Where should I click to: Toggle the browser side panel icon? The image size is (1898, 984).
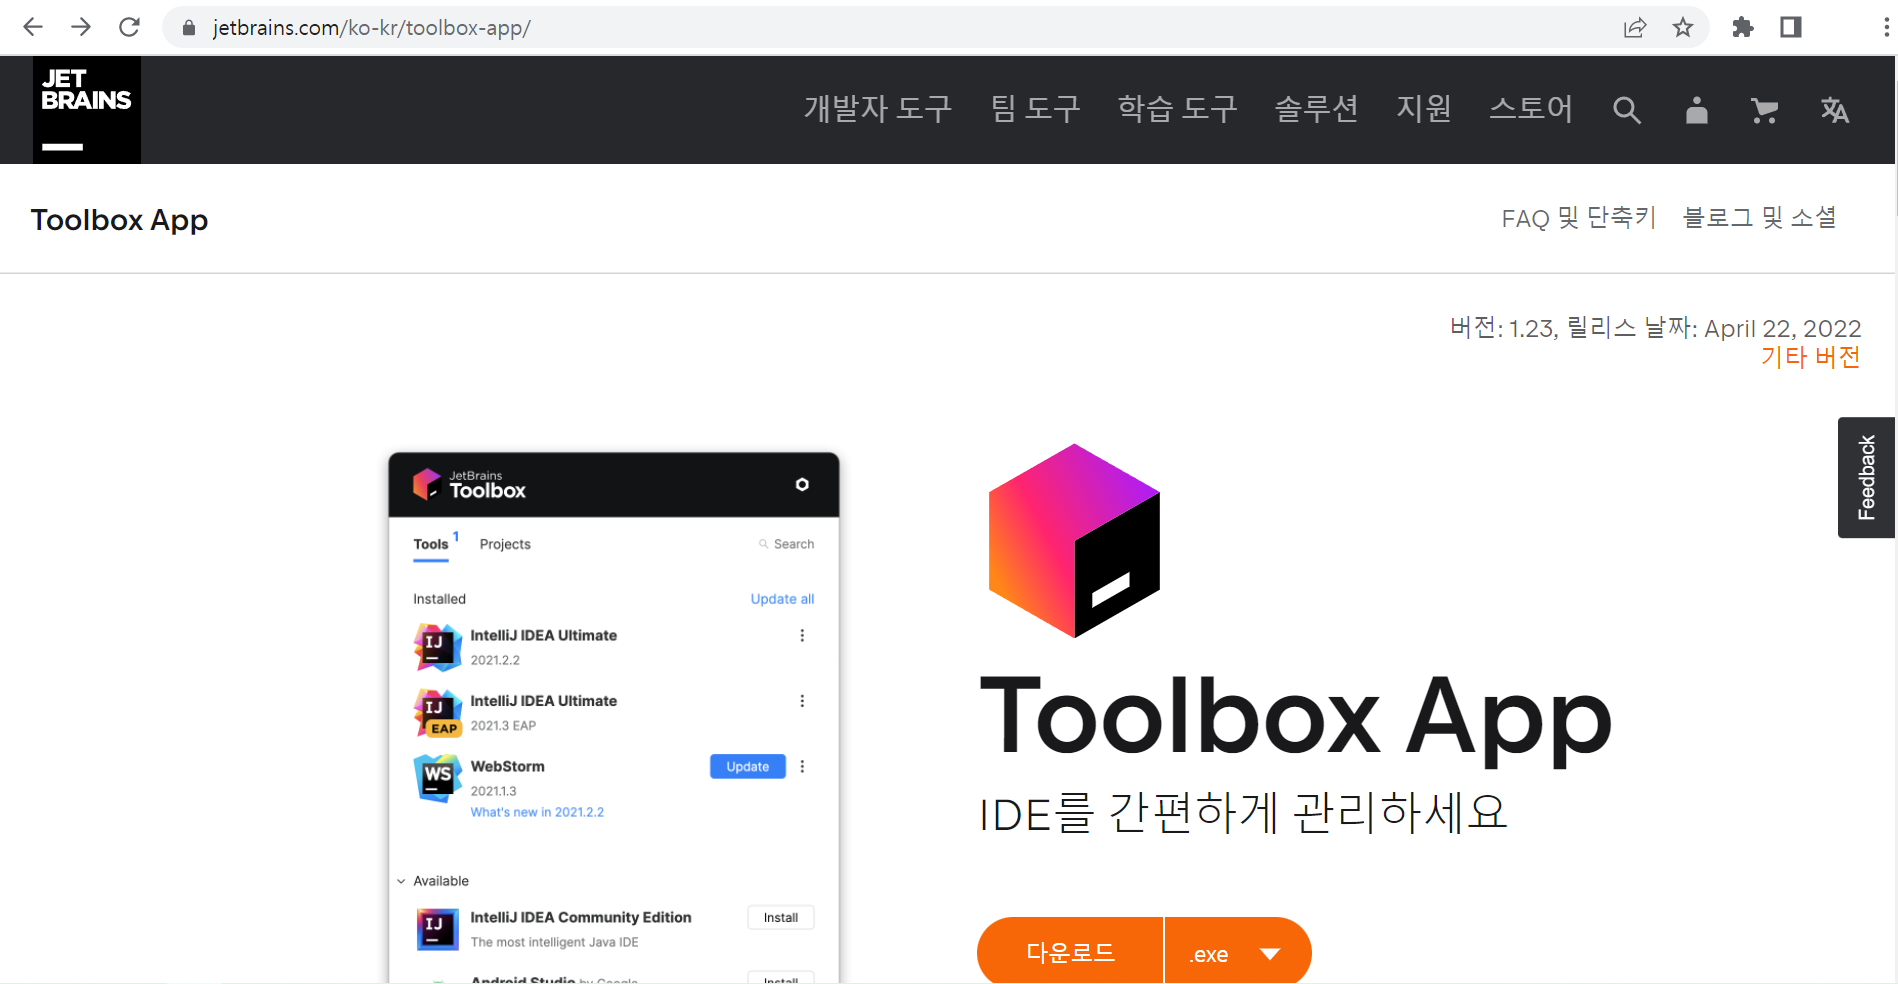click(x=1791, y=28)
